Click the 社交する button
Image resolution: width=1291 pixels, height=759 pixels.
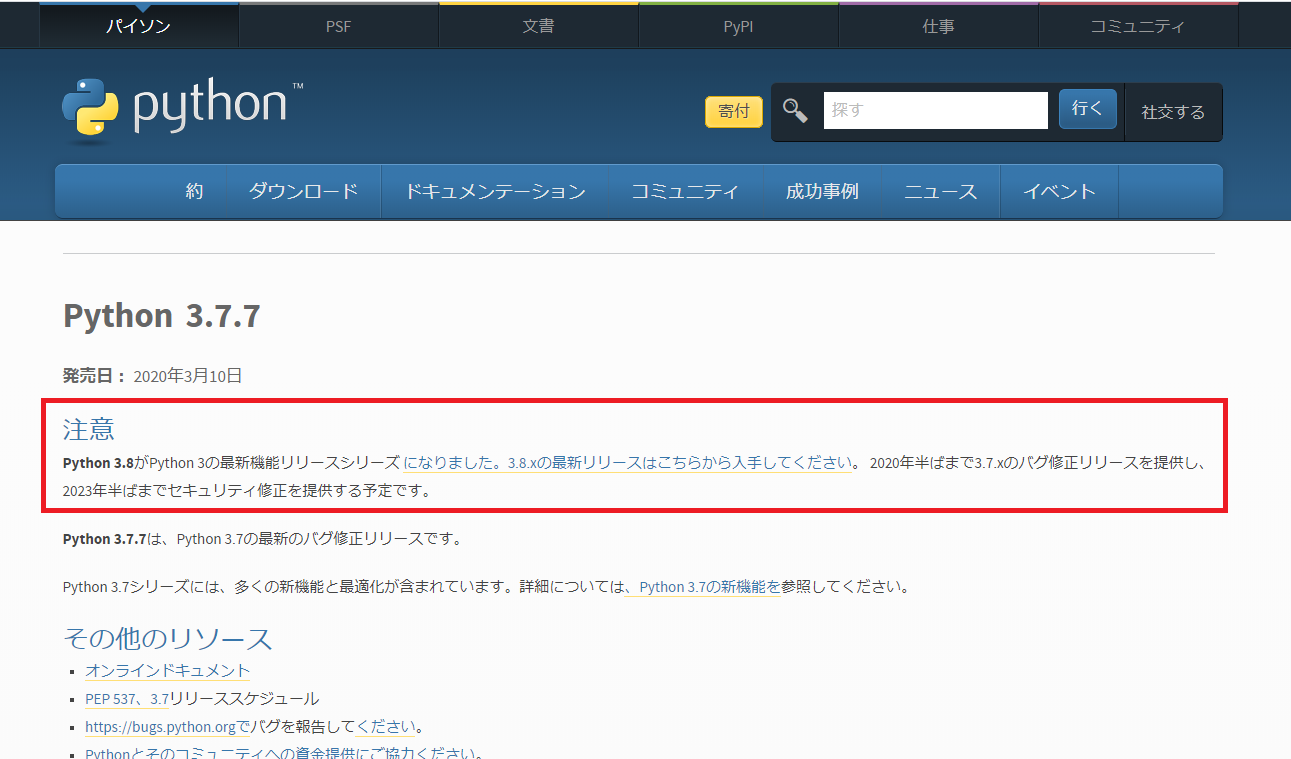coord(1173,112)
